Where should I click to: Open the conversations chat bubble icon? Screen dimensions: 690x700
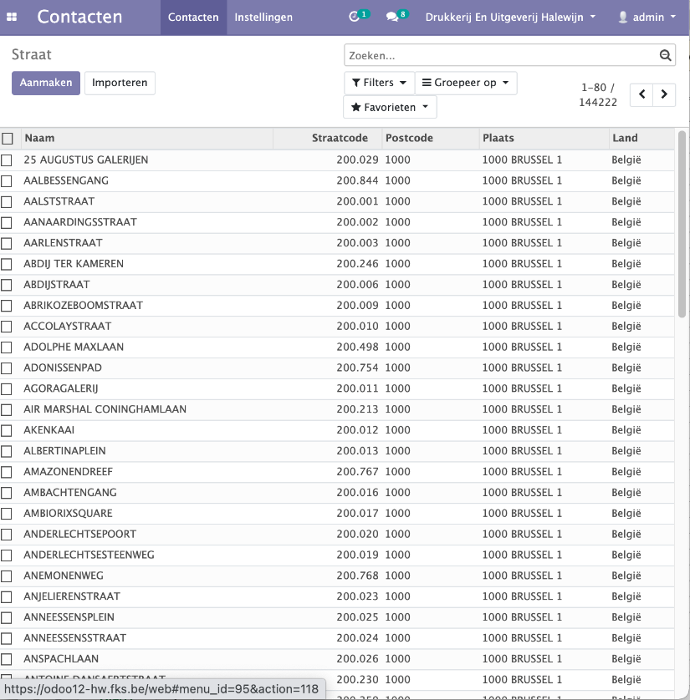392,17
